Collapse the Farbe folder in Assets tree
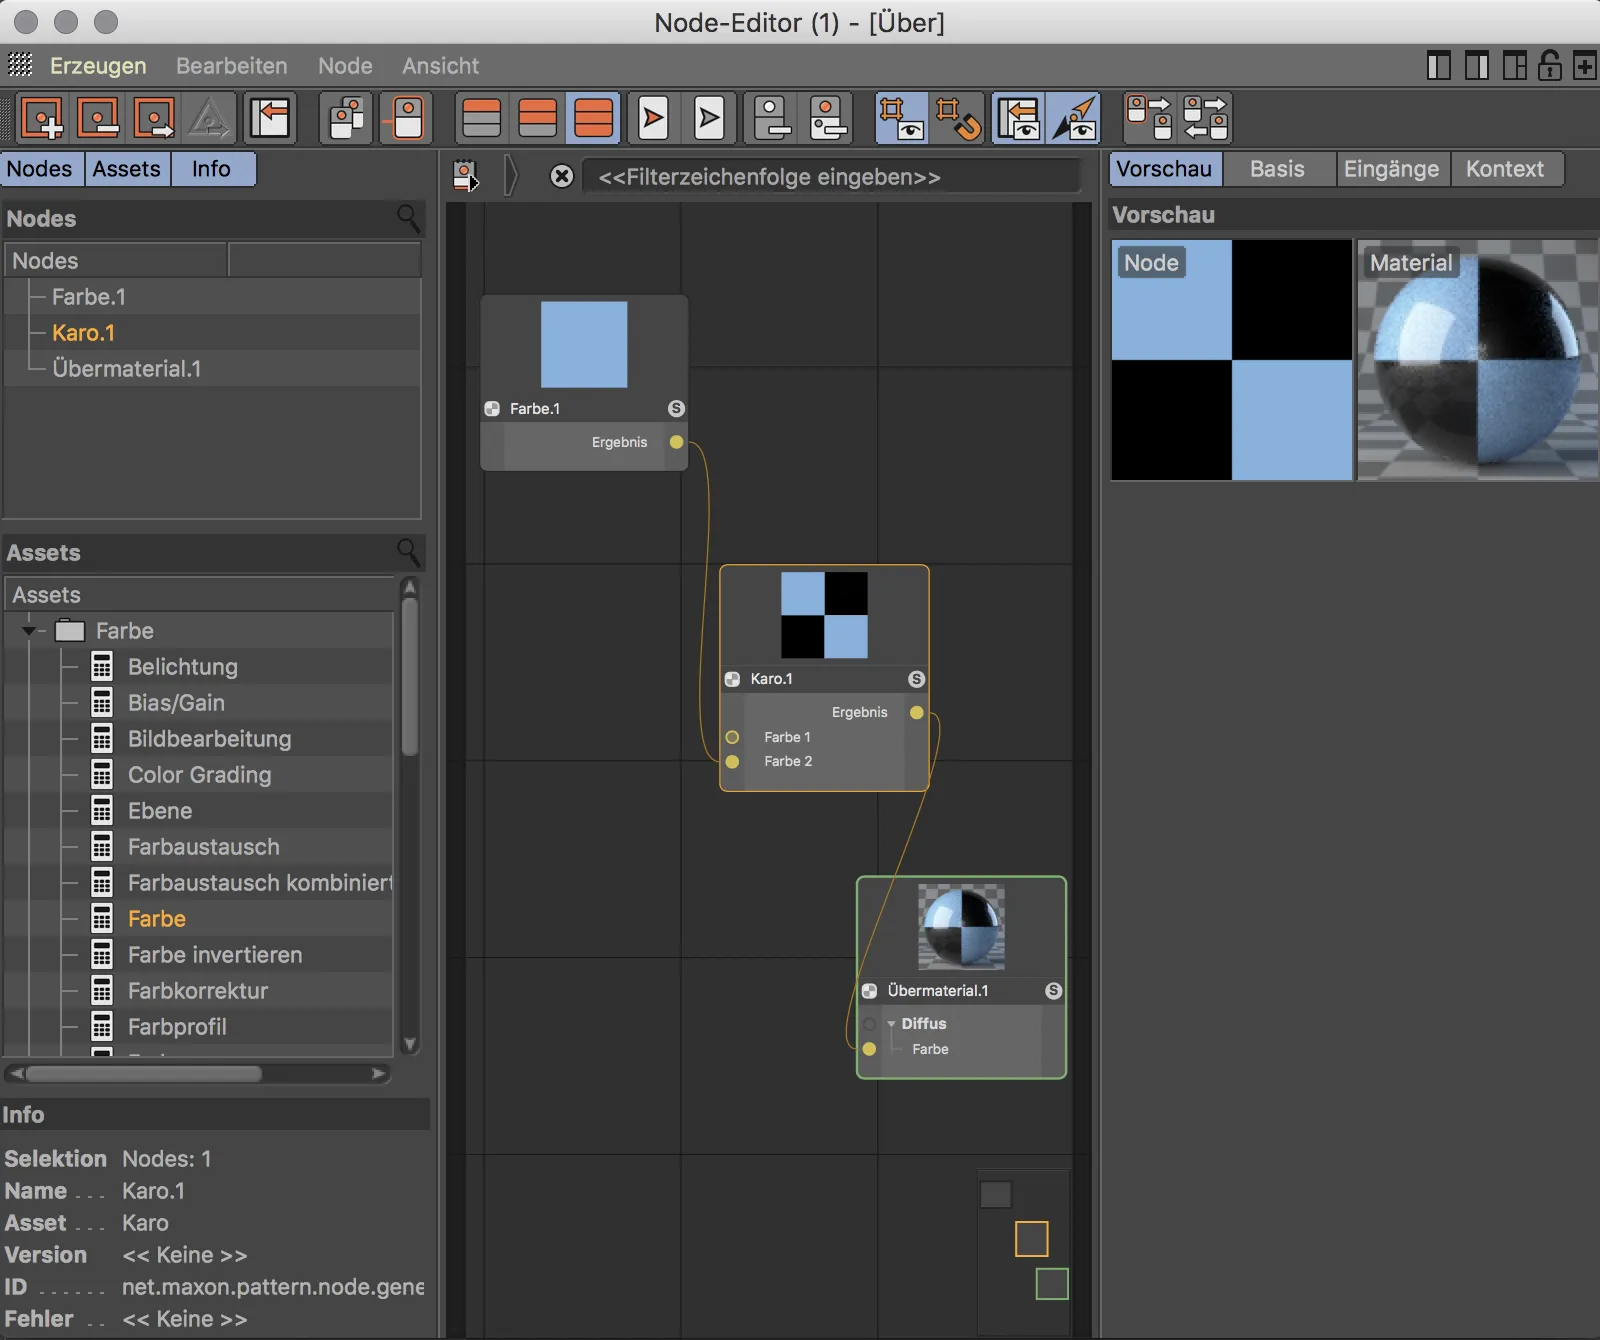This screenshot has height=1340, width=1600. point(29,631)
